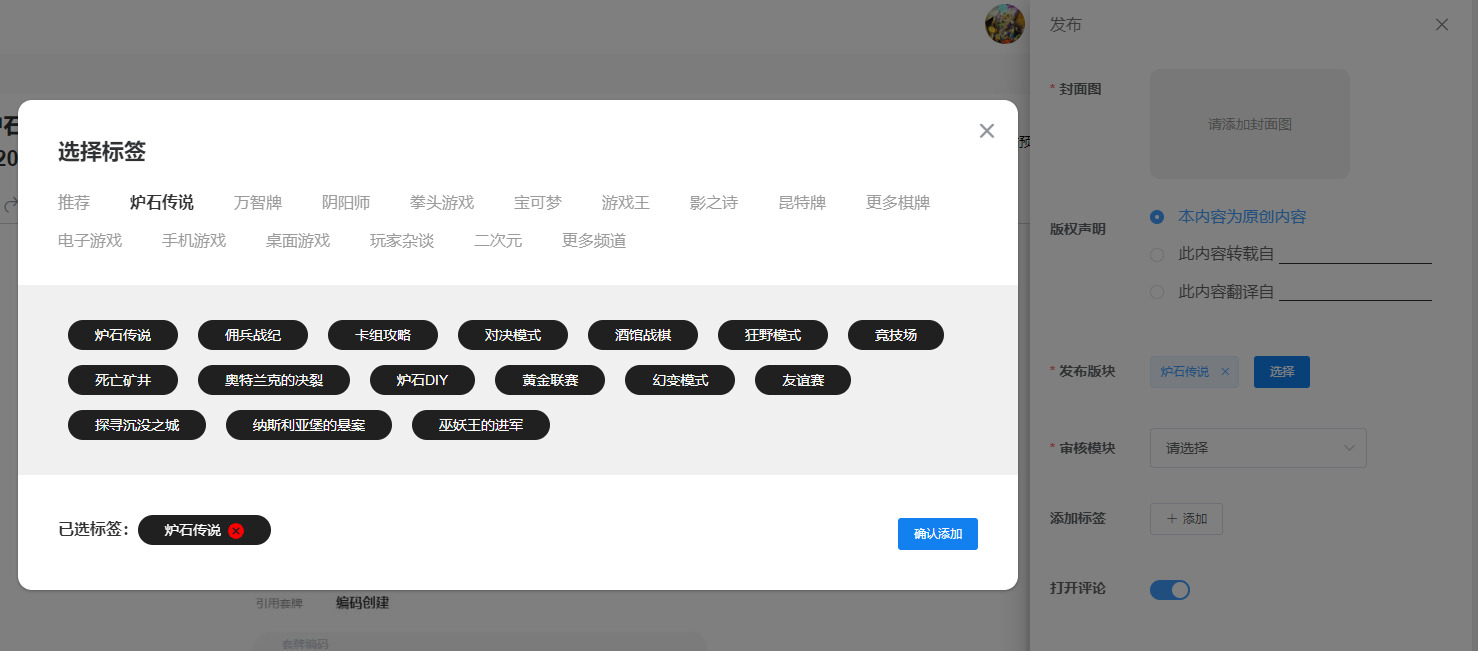The width and height of the screenshot is (1478, 651).
Task: Select the 宝可梦 tab
Action: click(538, 203)
